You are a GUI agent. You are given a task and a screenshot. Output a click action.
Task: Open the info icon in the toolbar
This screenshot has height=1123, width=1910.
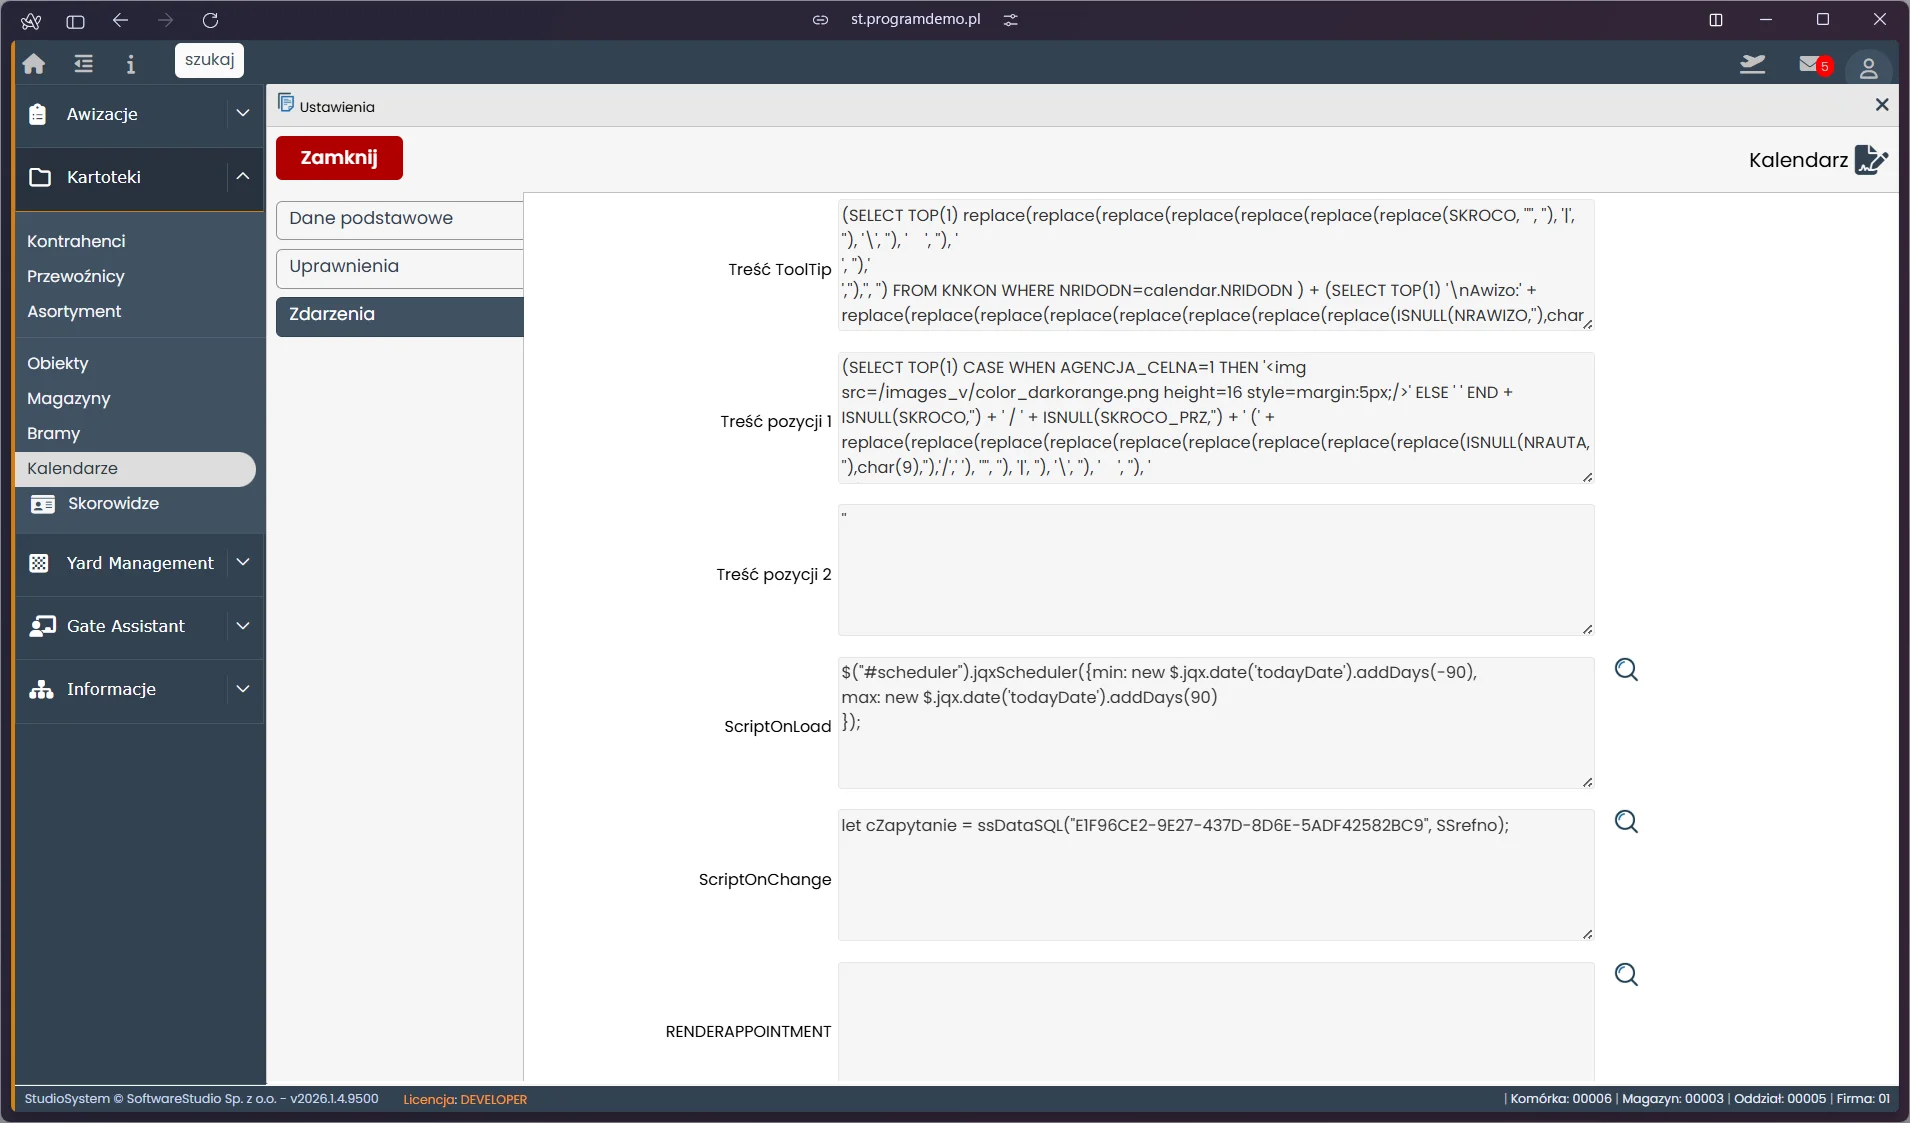coord(130,64)
